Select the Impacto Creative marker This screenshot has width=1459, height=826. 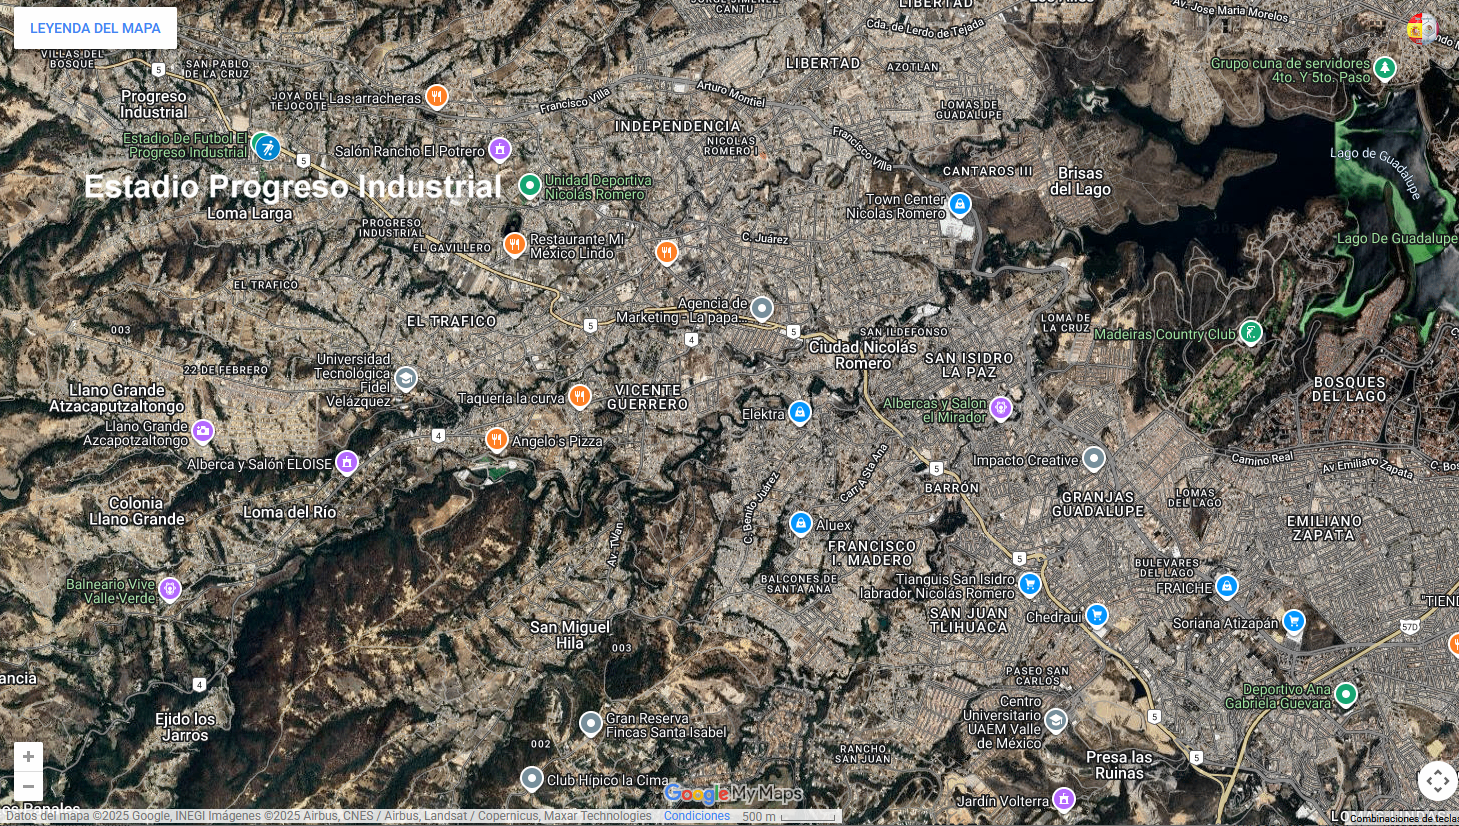pos(1094,459)
